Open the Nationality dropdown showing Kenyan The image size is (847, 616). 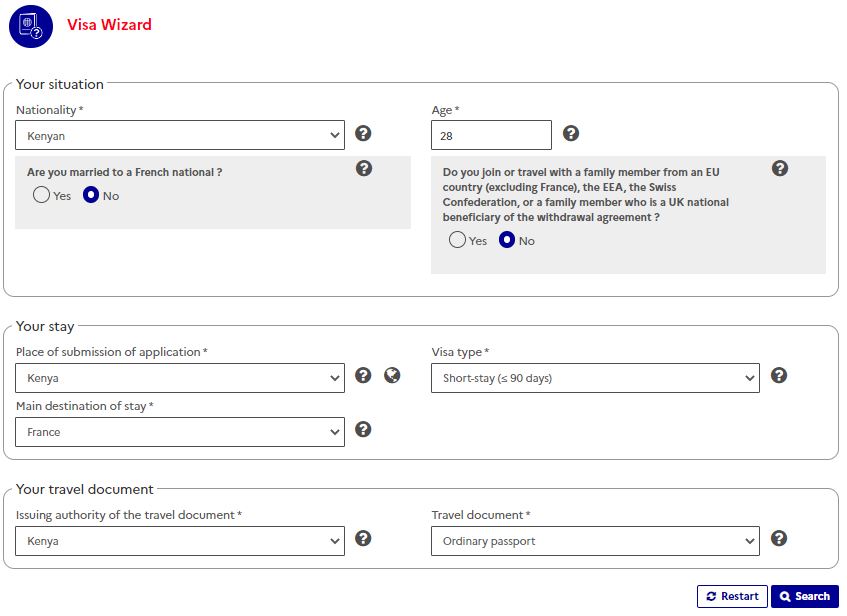point(180,135)
